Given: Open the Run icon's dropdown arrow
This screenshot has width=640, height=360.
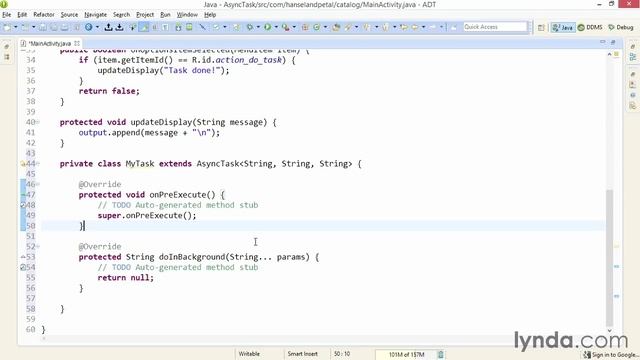Looking at the screenshot, I should click(x=276, y=27).
